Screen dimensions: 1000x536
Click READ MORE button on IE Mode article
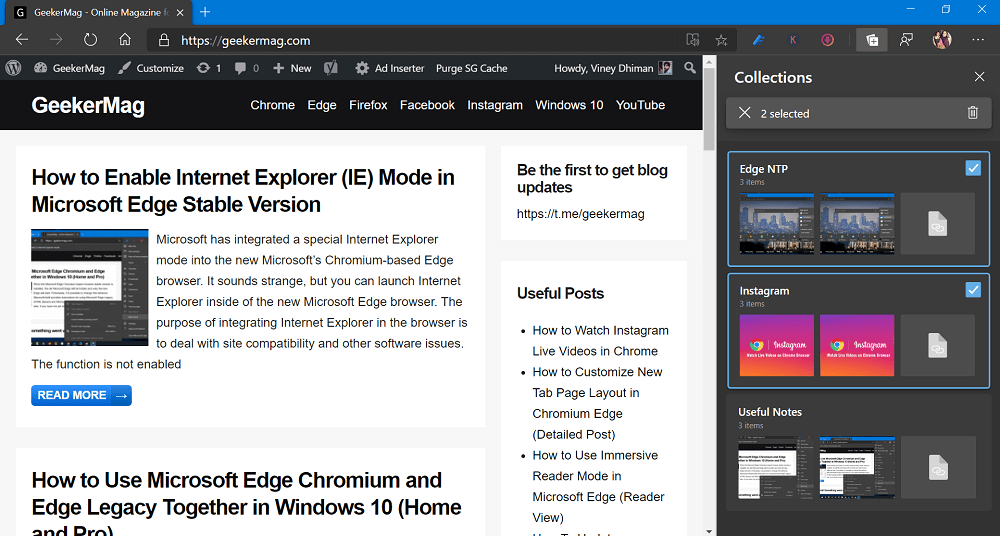[x=82, y=396]
